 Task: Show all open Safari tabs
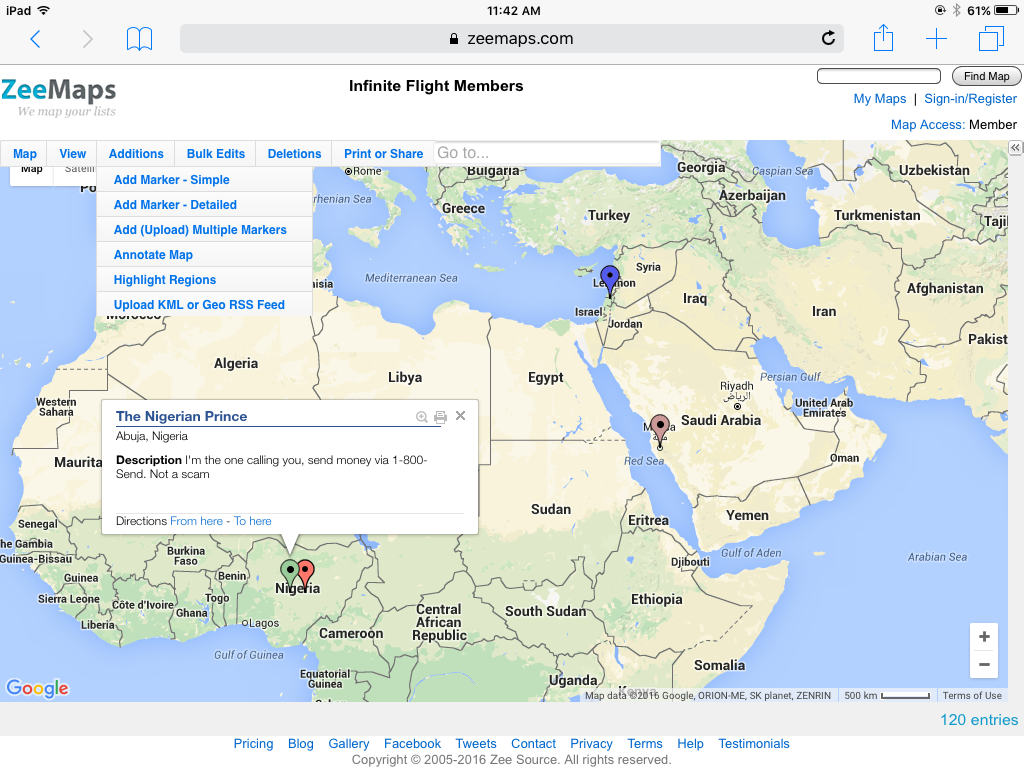pos(991,39)
